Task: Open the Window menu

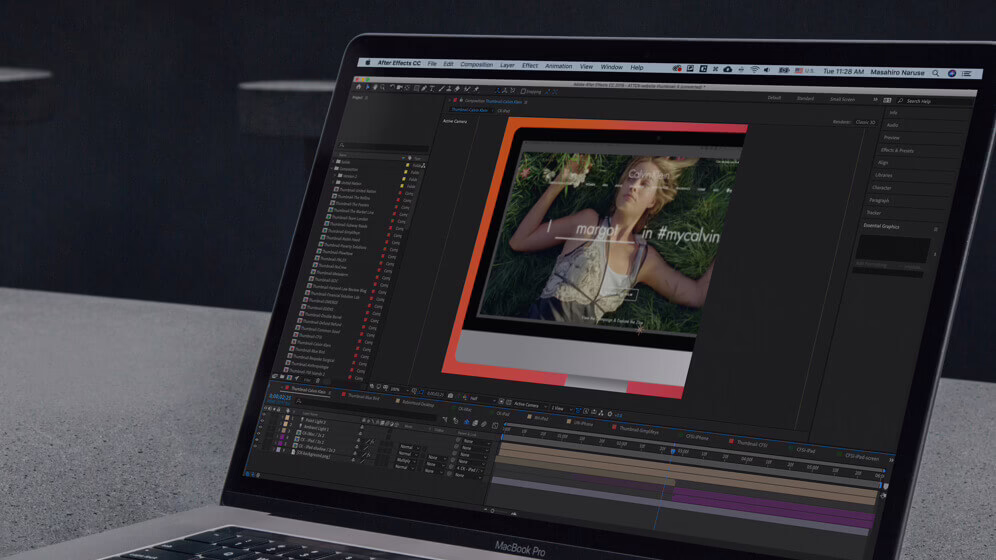Action: [611, 67]
